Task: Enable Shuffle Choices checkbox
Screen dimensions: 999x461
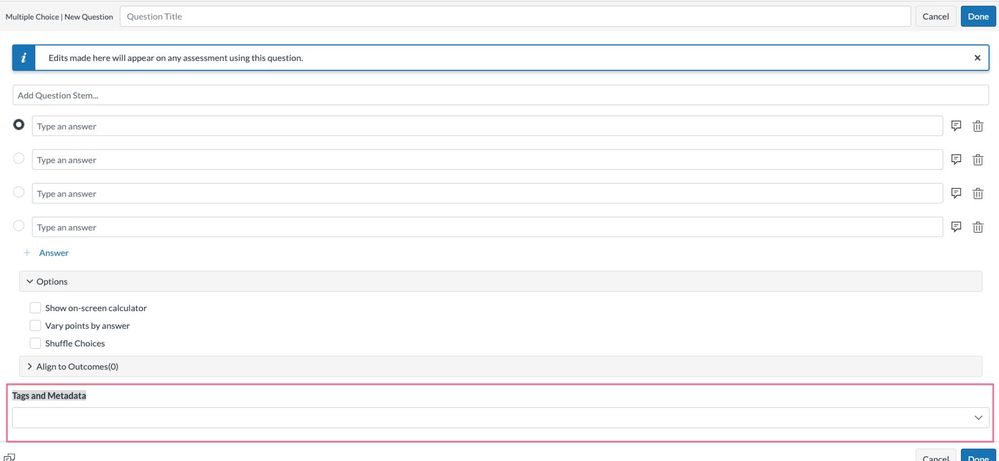Action: (x=36, y=343)
